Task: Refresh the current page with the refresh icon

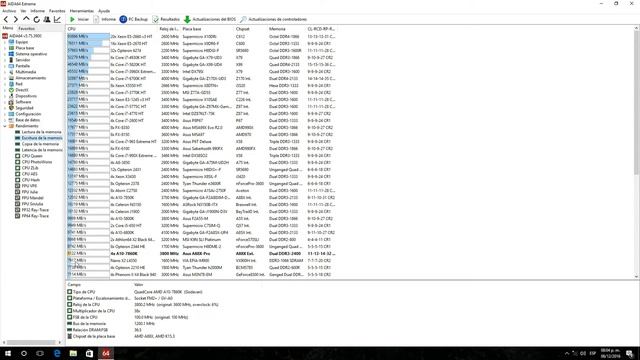Action: (x=36, y=19)
